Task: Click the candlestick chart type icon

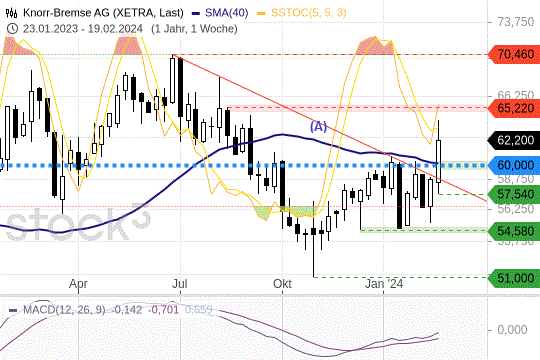Action: (x=12, y=13)
